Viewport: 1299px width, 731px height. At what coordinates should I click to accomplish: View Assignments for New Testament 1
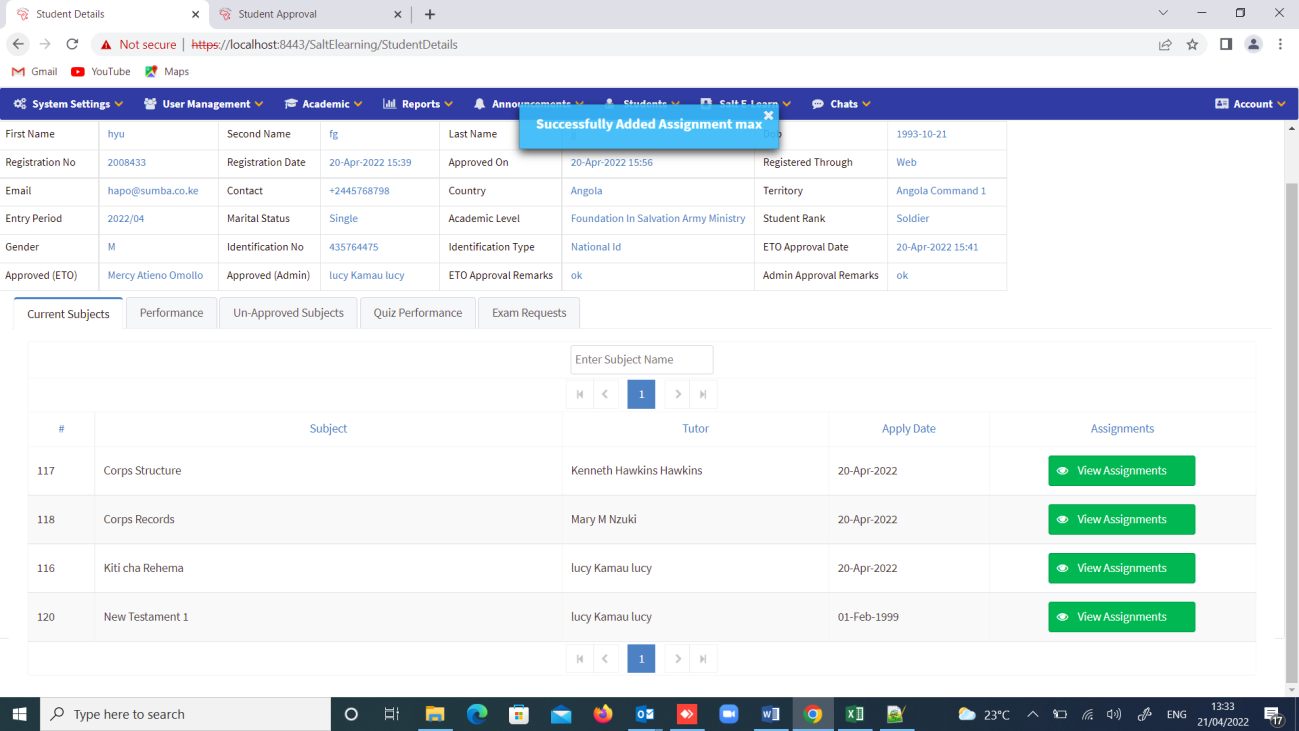(1121, 617)
